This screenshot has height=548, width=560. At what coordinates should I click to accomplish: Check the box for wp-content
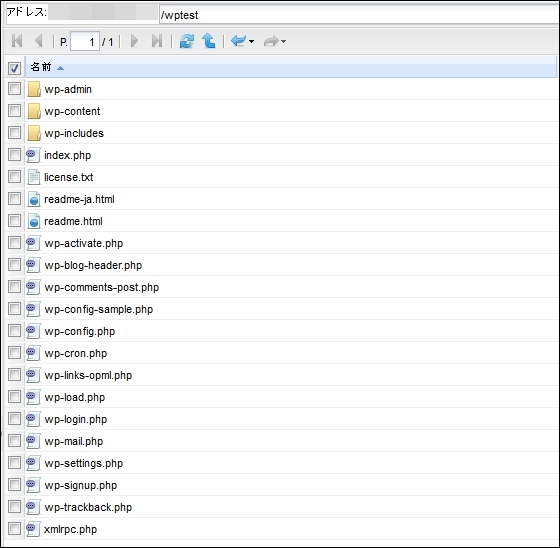pos(14,111)
